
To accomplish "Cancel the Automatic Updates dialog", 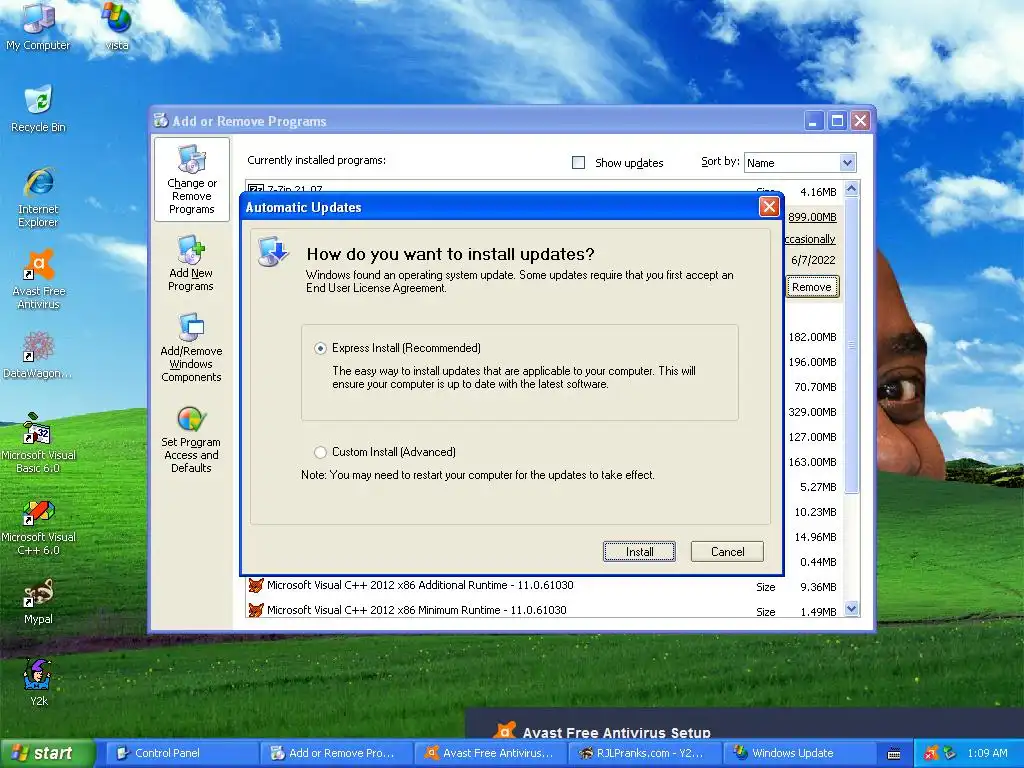I will [x=727, y=552].
